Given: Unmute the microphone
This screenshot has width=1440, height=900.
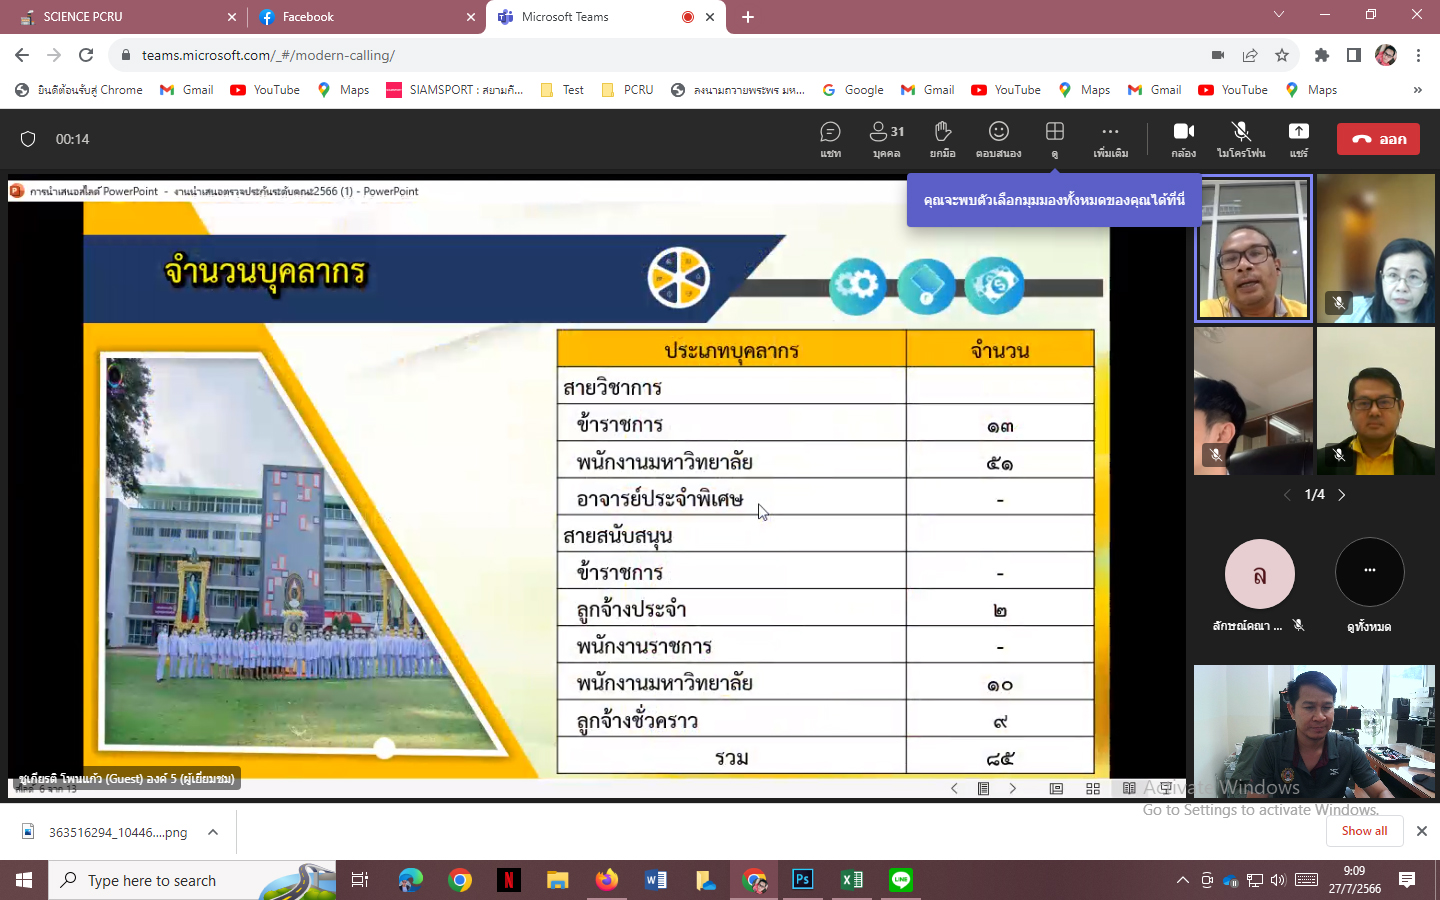Looking at the screenshot, I should (x=1240, y=139).
